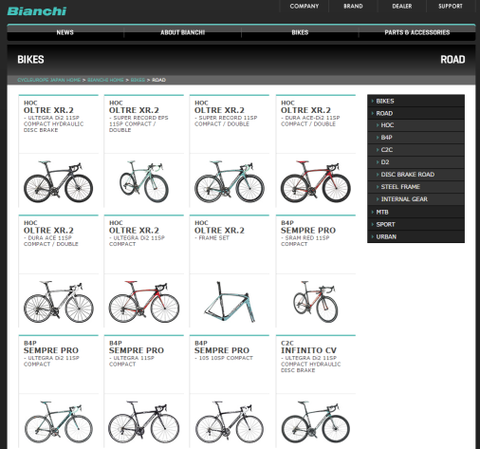
Task: Open Sempre Pro Ultegra 11SP Compact title
Action: click(x=136, y=350)
